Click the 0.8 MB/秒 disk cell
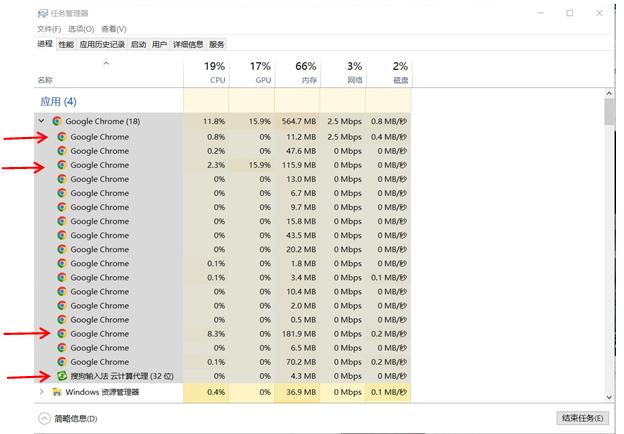624x434 pixels. 389,121
